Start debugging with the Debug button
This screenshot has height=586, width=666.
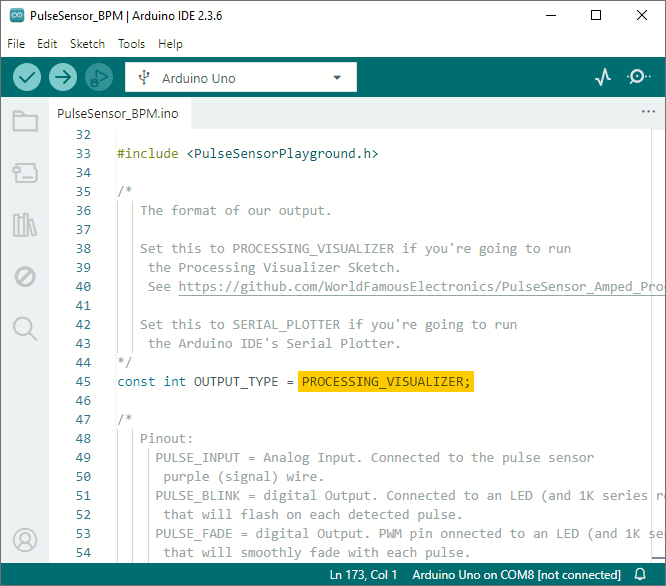click(x=98, y=77)
